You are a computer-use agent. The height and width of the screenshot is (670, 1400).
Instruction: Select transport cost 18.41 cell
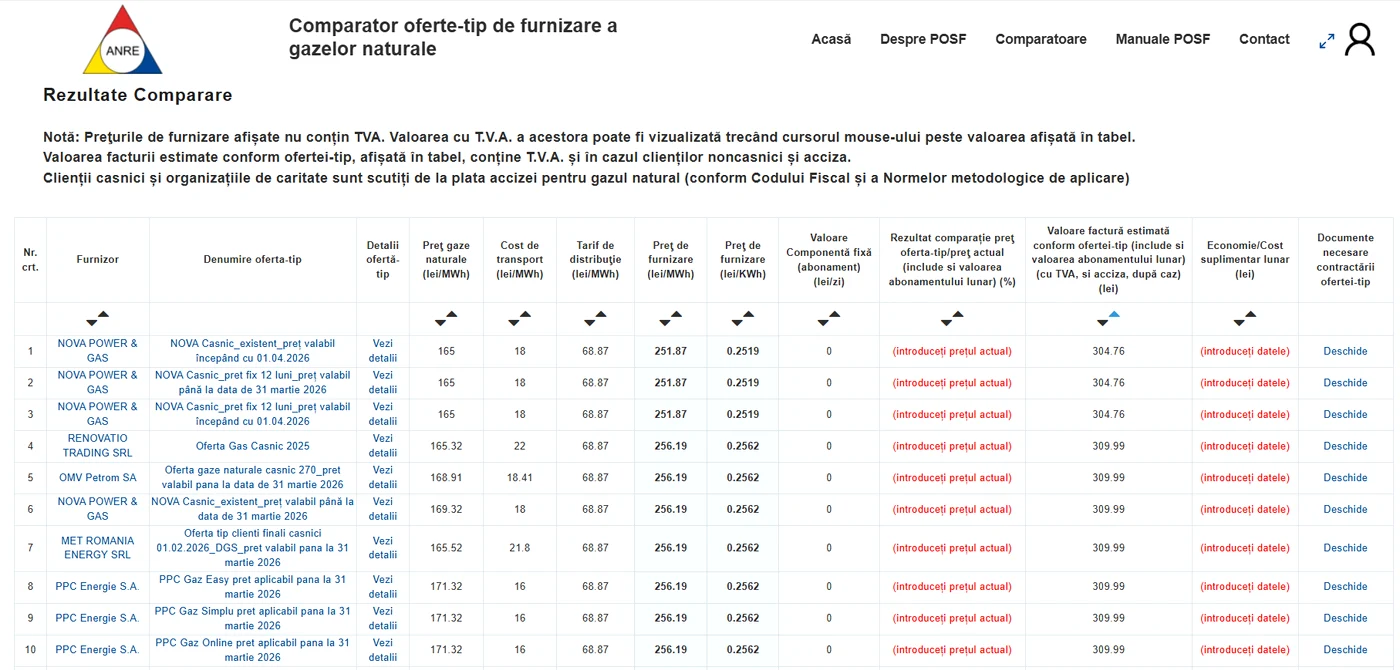[520, 478]
